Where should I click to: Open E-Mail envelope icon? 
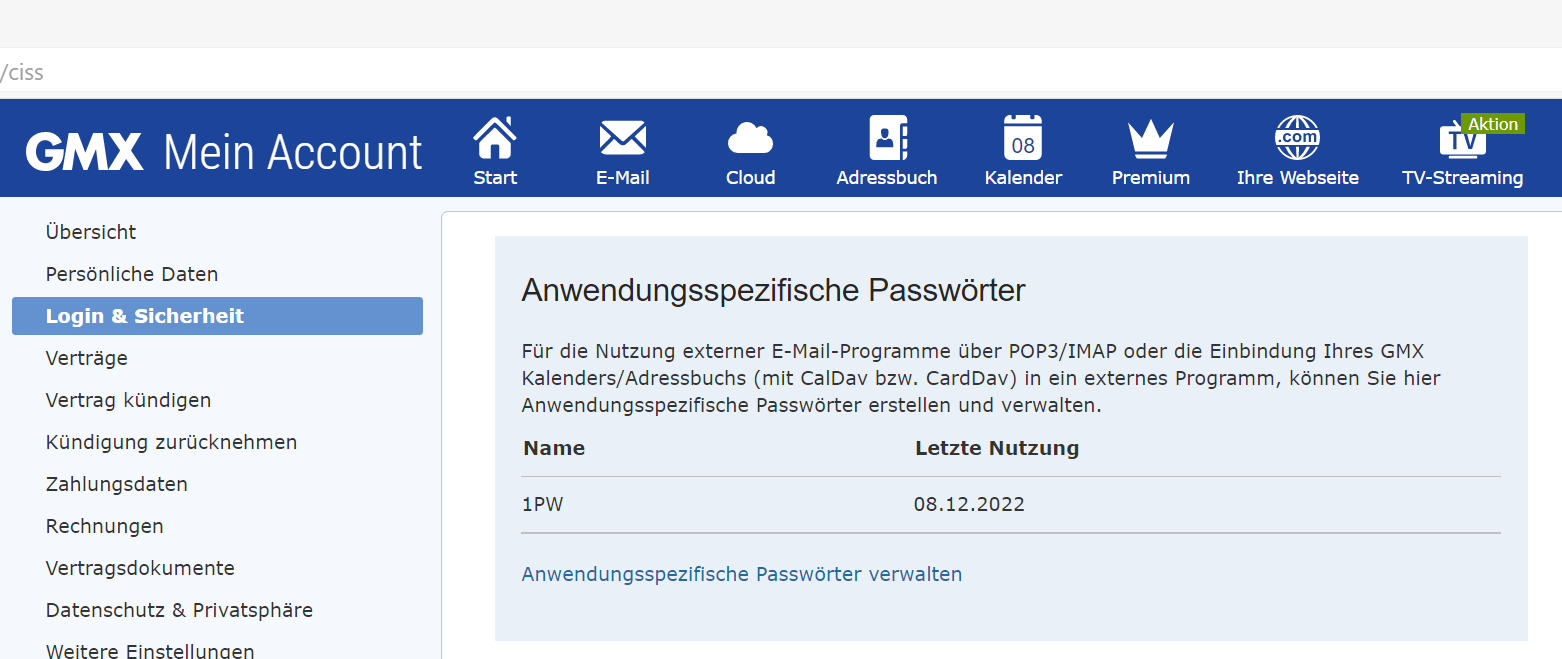pyautogui.click(x=622, y=138)
